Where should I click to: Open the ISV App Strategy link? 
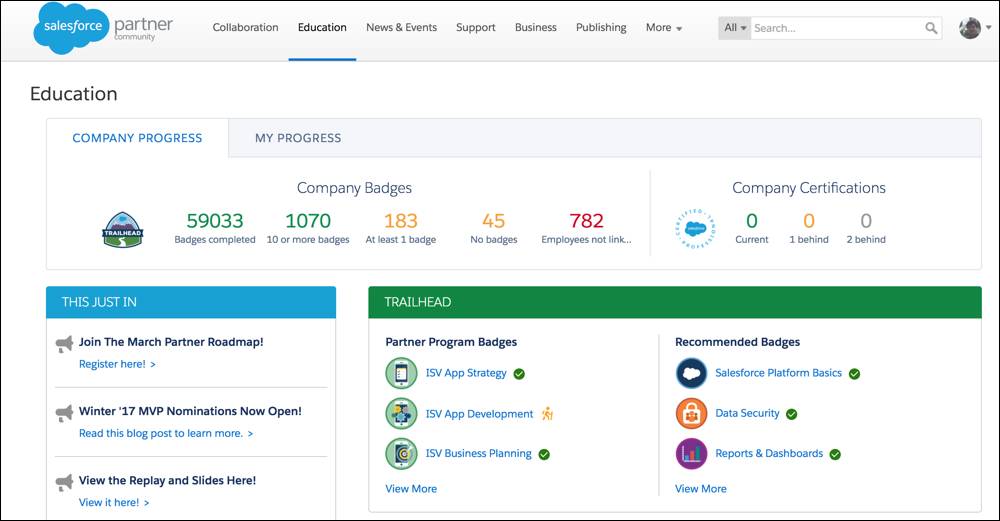(466, 373)
